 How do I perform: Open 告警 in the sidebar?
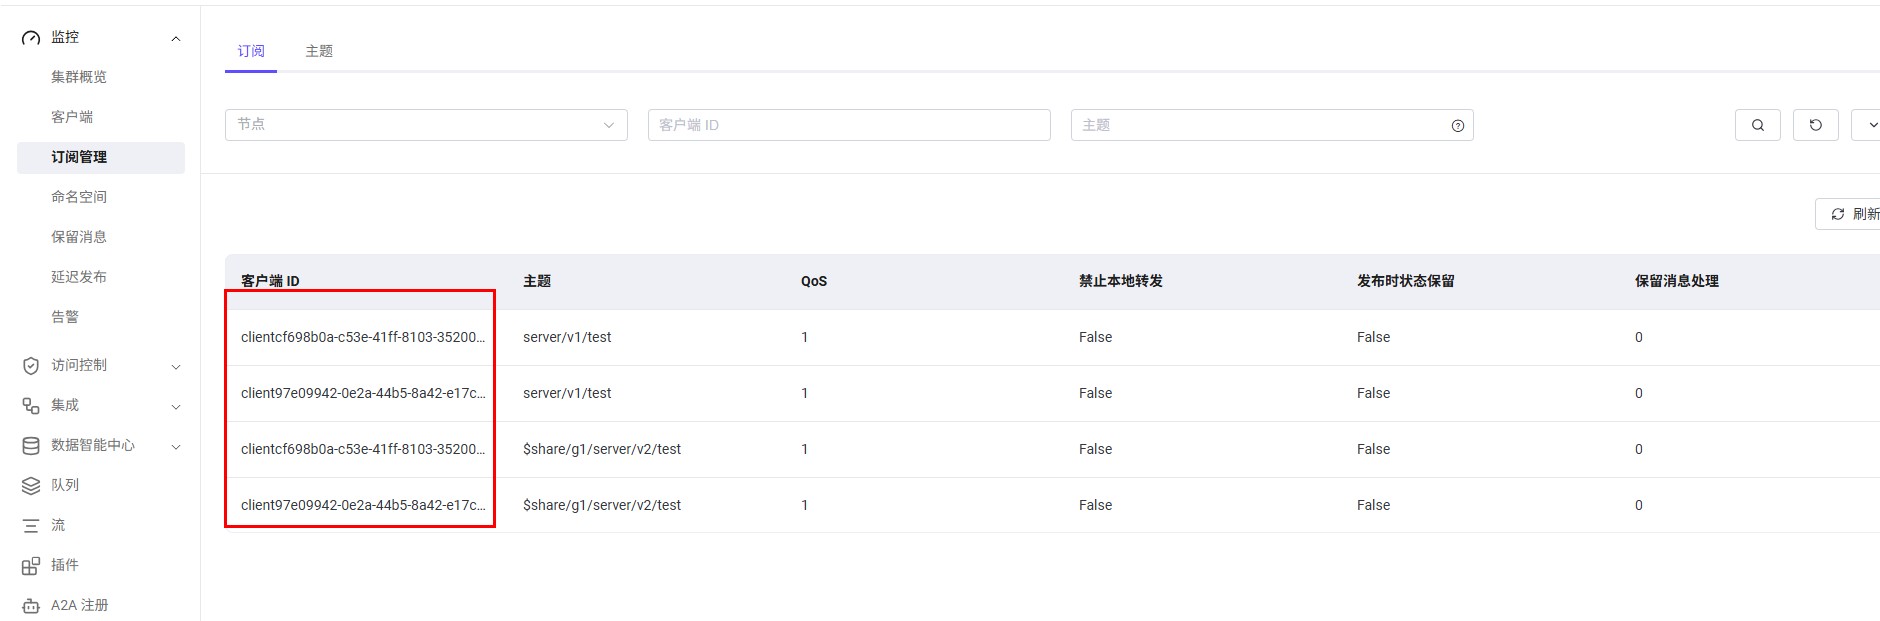coord(65,317)
